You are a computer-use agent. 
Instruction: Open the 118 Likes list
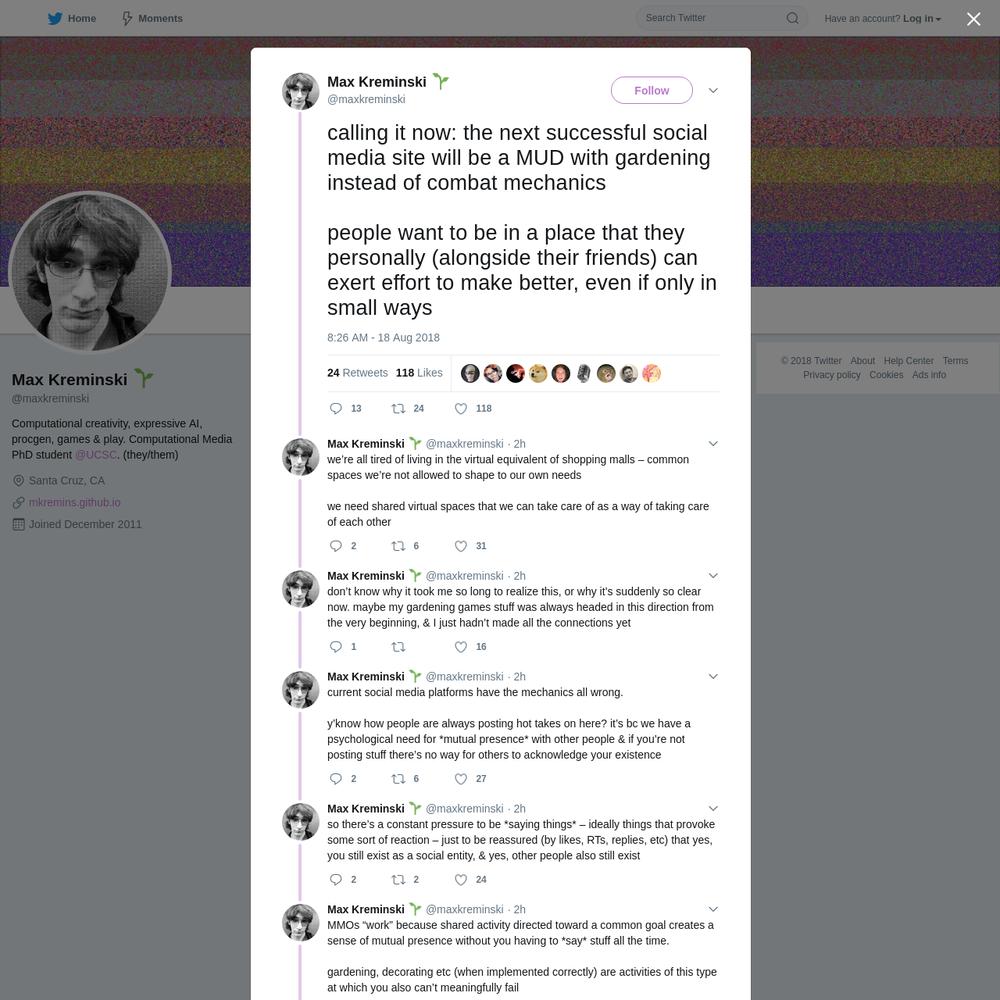[x=419, y=373]
